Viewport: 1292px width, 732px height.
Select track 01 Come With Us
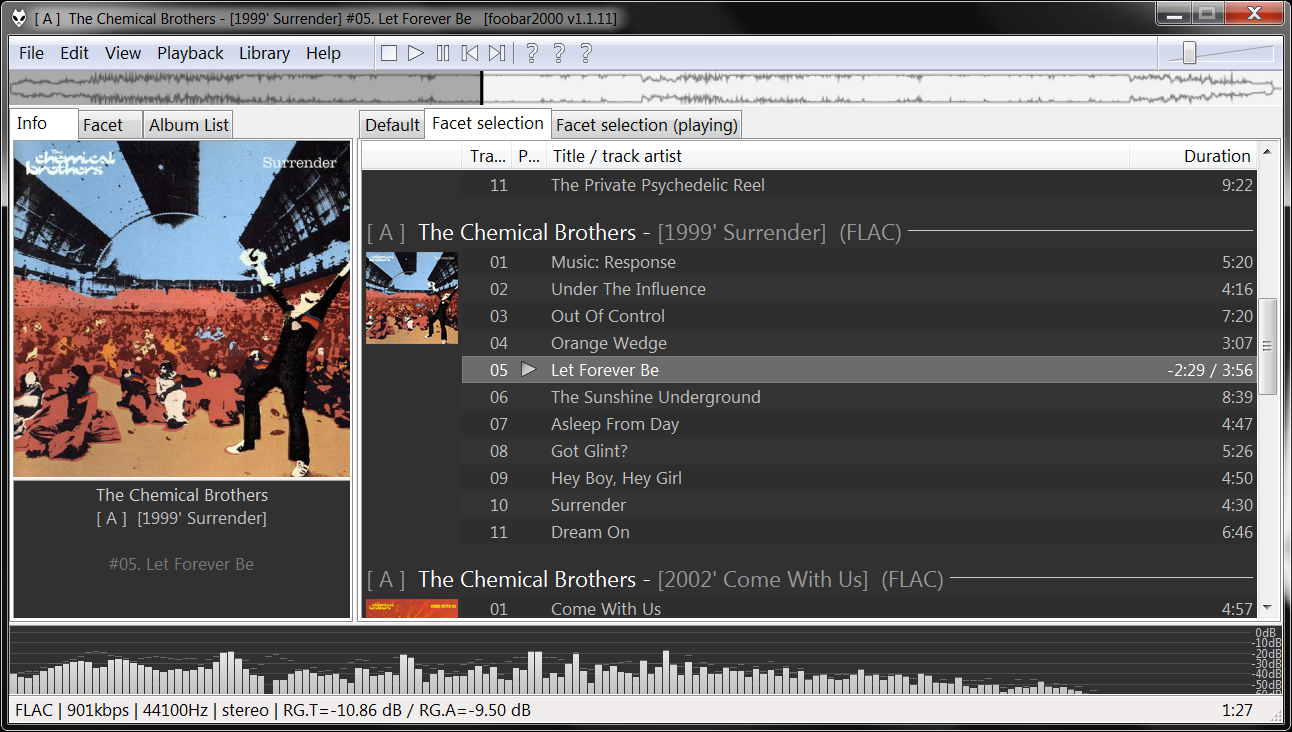pyautogui.click(x=859, y=608)
